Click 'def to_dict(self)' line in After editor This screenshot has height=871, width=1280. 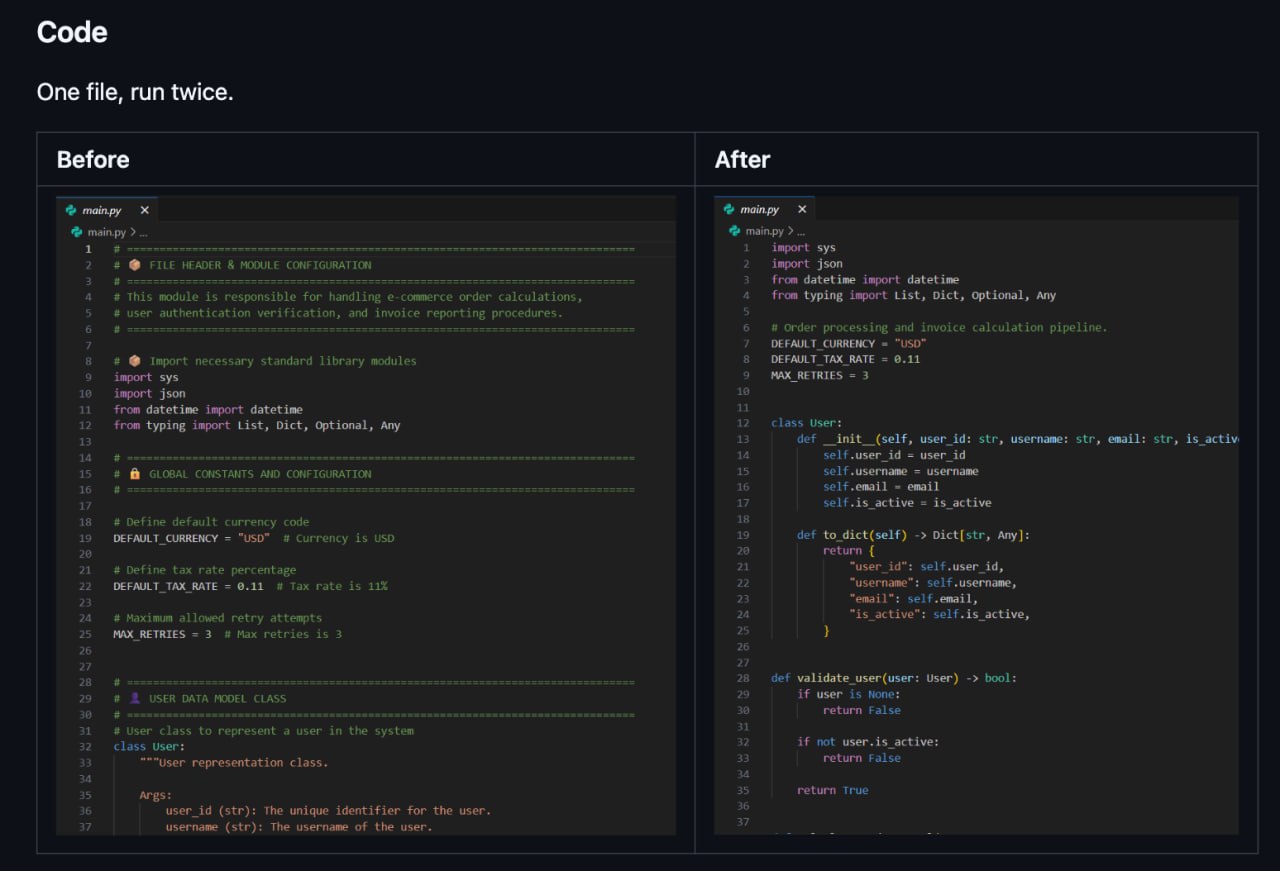pyautogui.click(x=913, y=535)
